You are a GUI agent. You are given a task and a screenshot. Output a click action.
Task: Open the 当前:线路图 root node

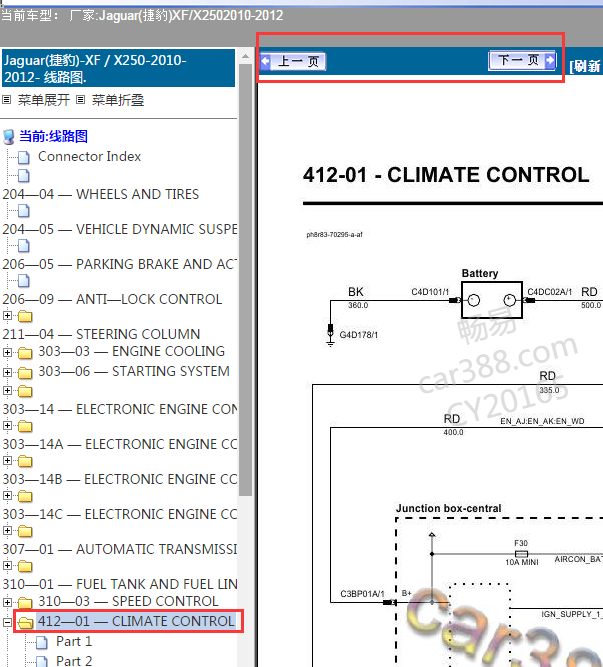pos(54,137)
